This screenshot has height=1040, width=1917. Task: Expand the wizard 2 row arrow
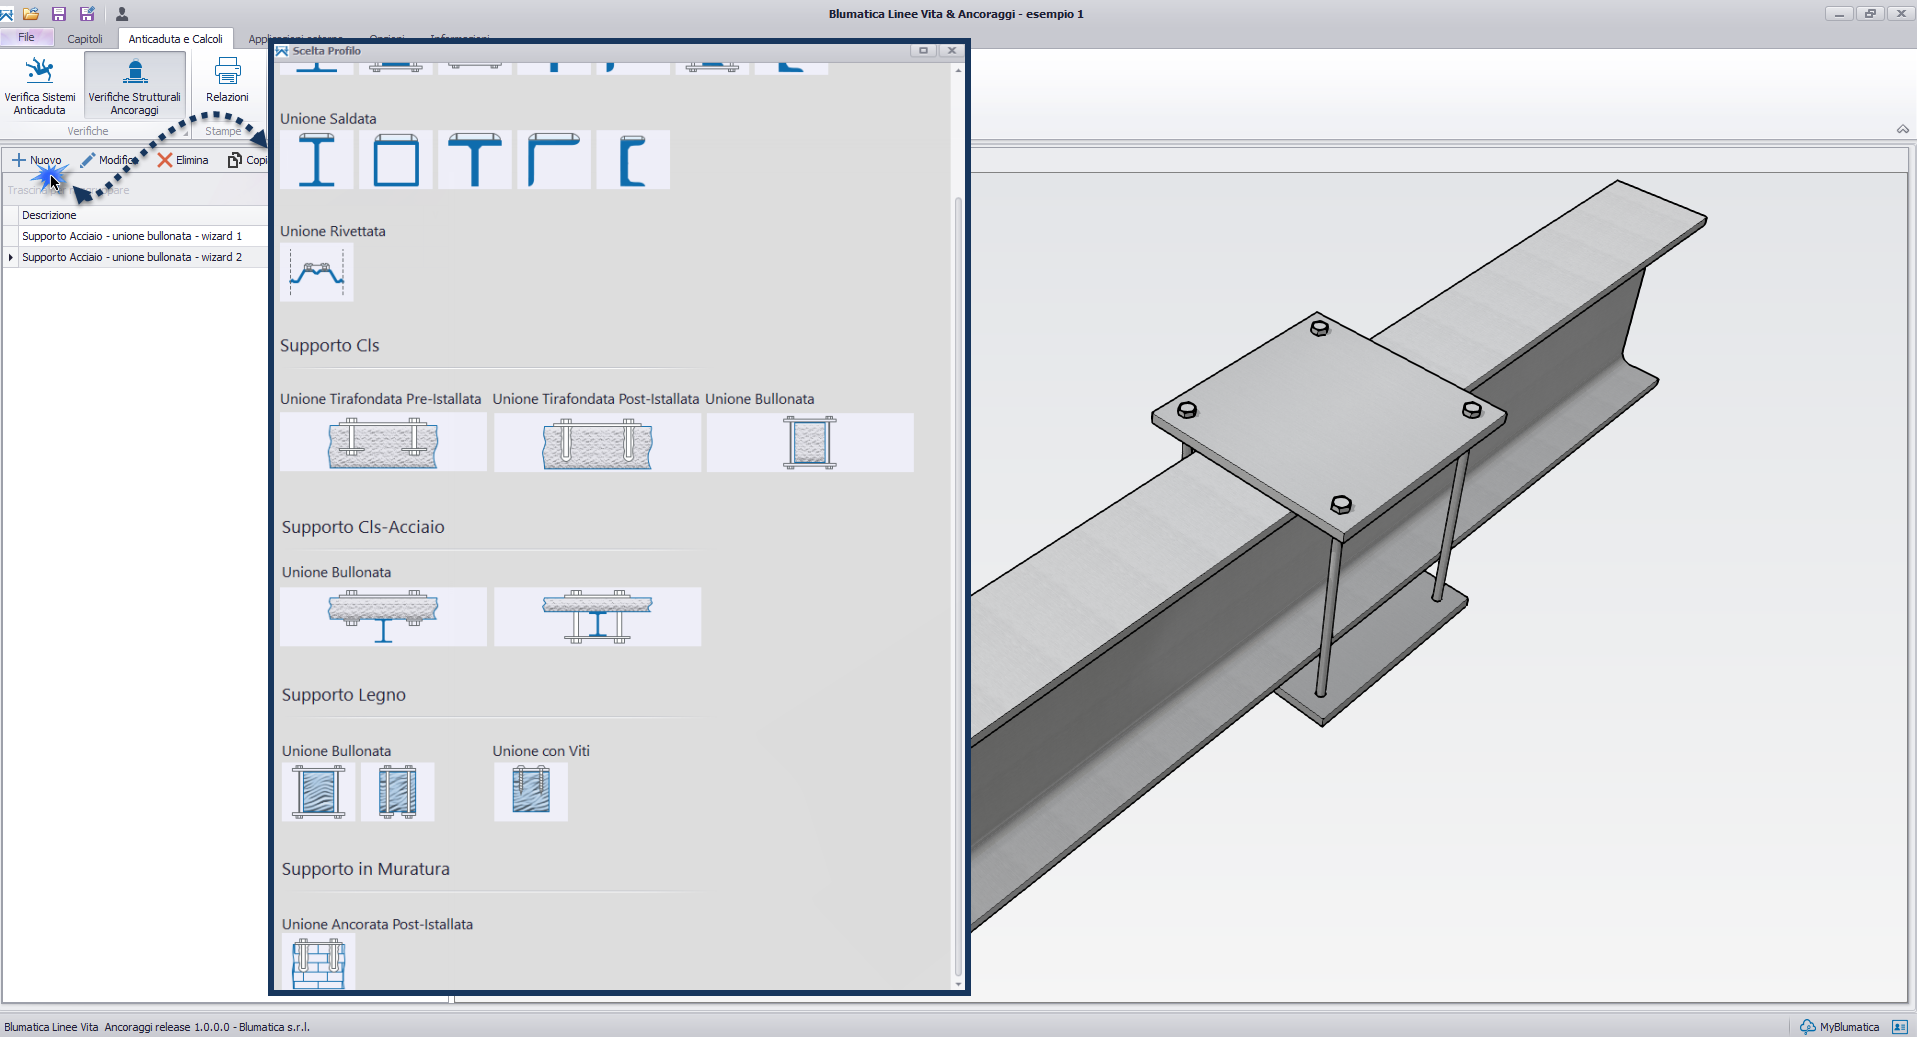tap(11, 257)
